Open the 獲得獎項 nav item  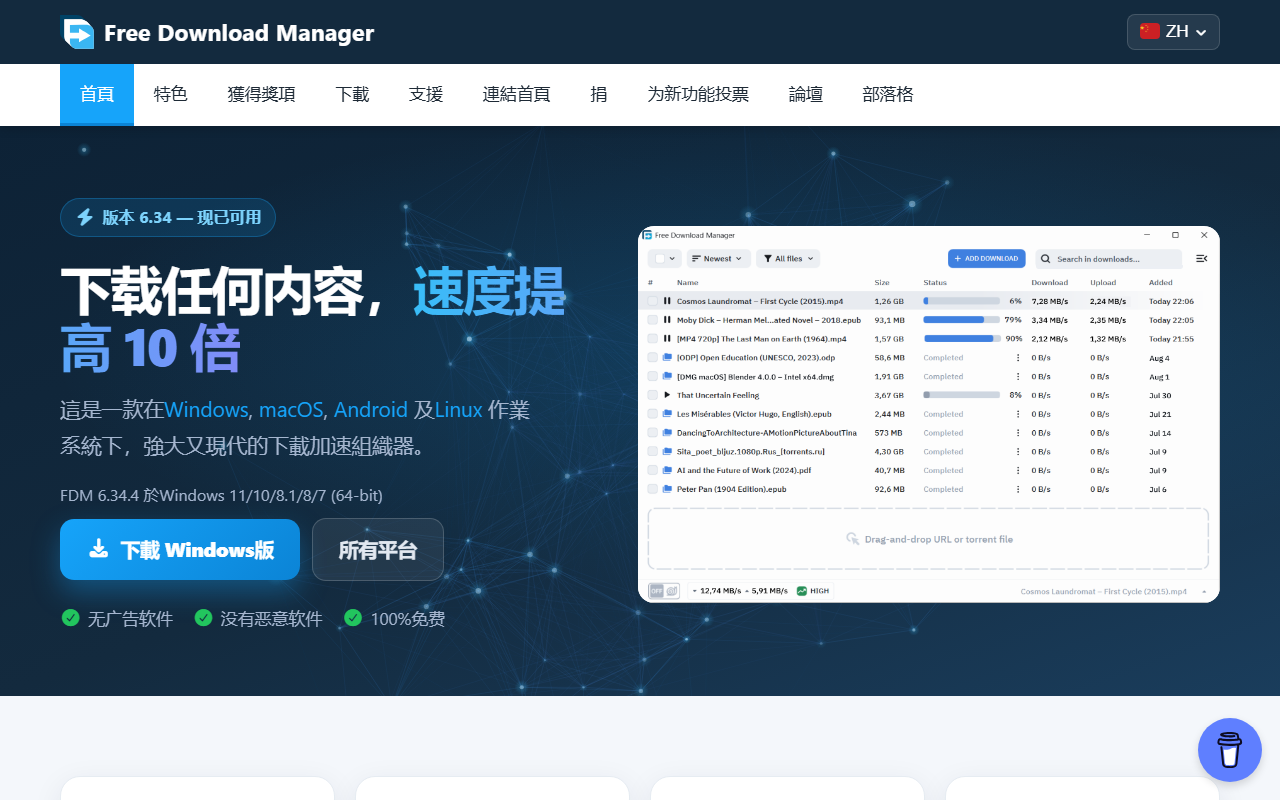click(261, 95)
